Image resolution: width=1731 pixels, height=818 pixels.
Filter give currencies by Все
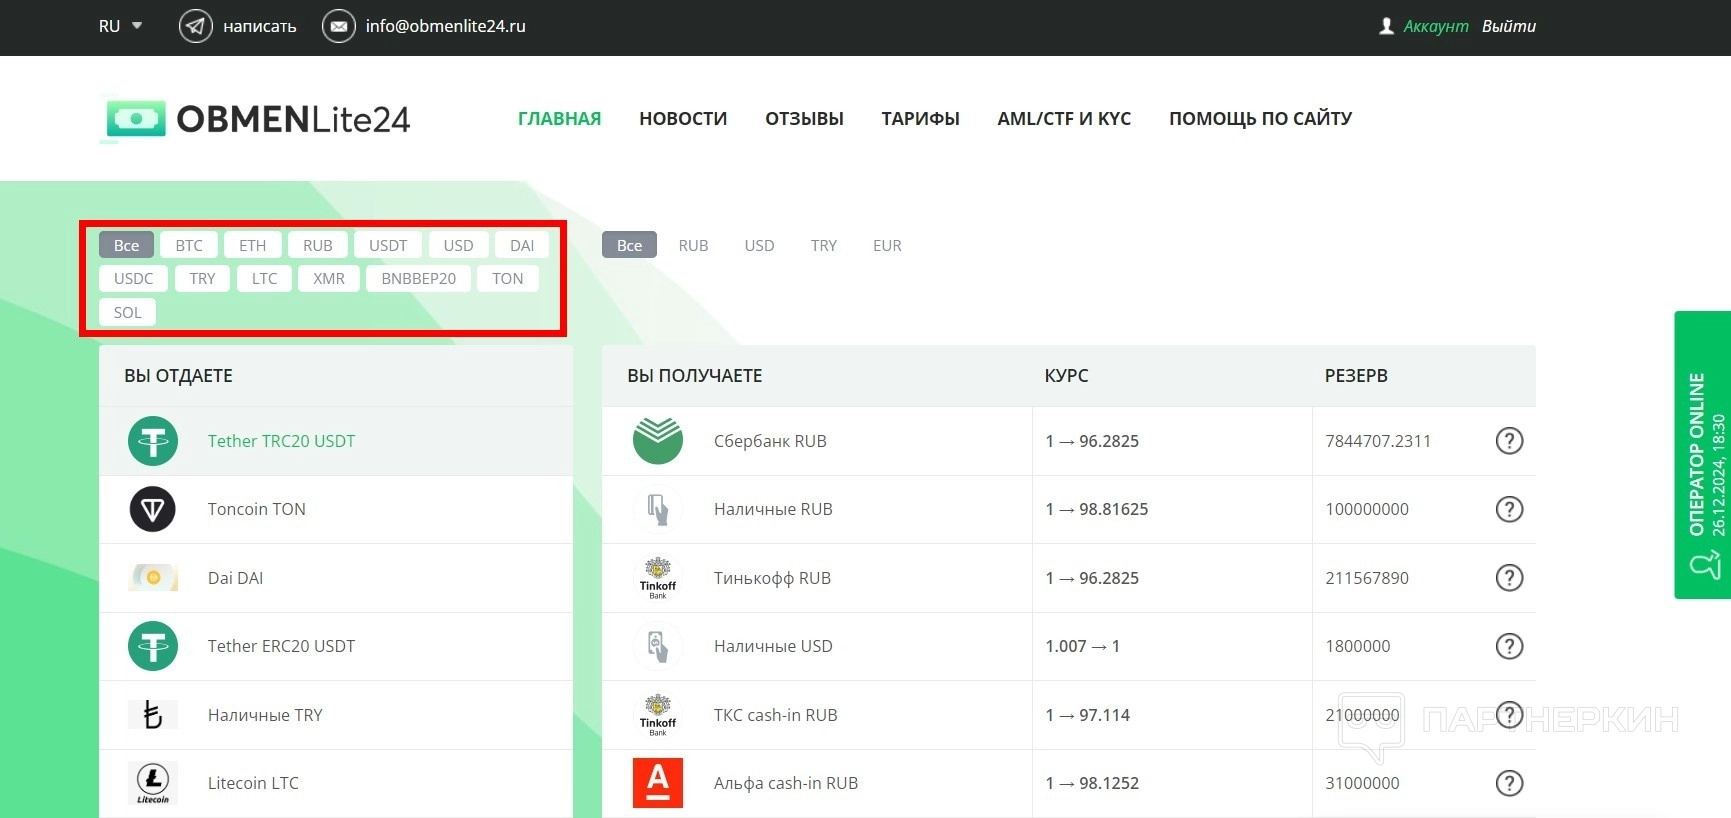pos(126,245)
